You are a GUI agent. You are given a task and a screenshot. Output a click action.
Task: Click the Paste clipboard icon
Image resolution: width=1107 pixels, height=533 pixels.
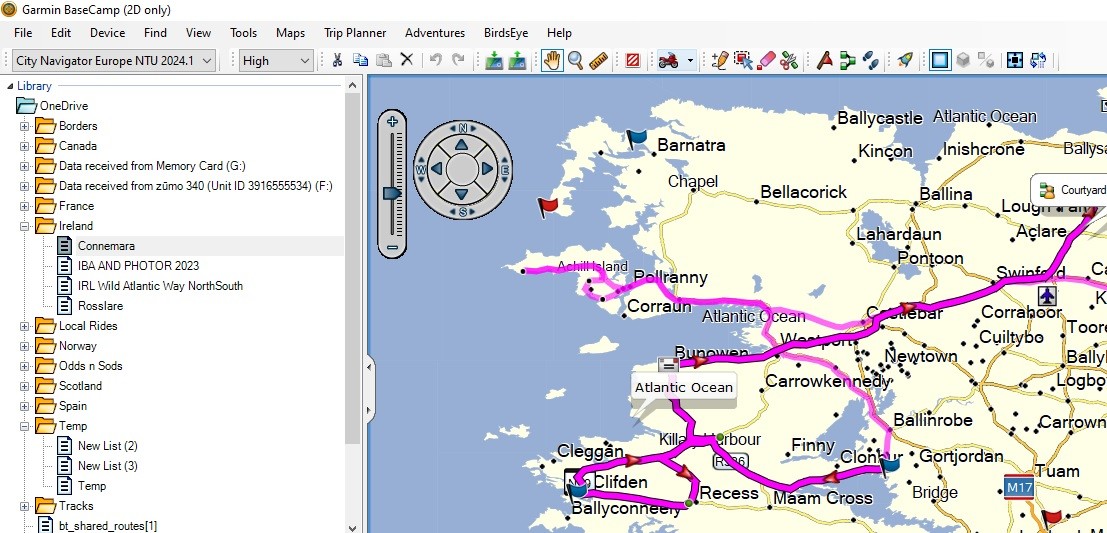coord(383,61)
